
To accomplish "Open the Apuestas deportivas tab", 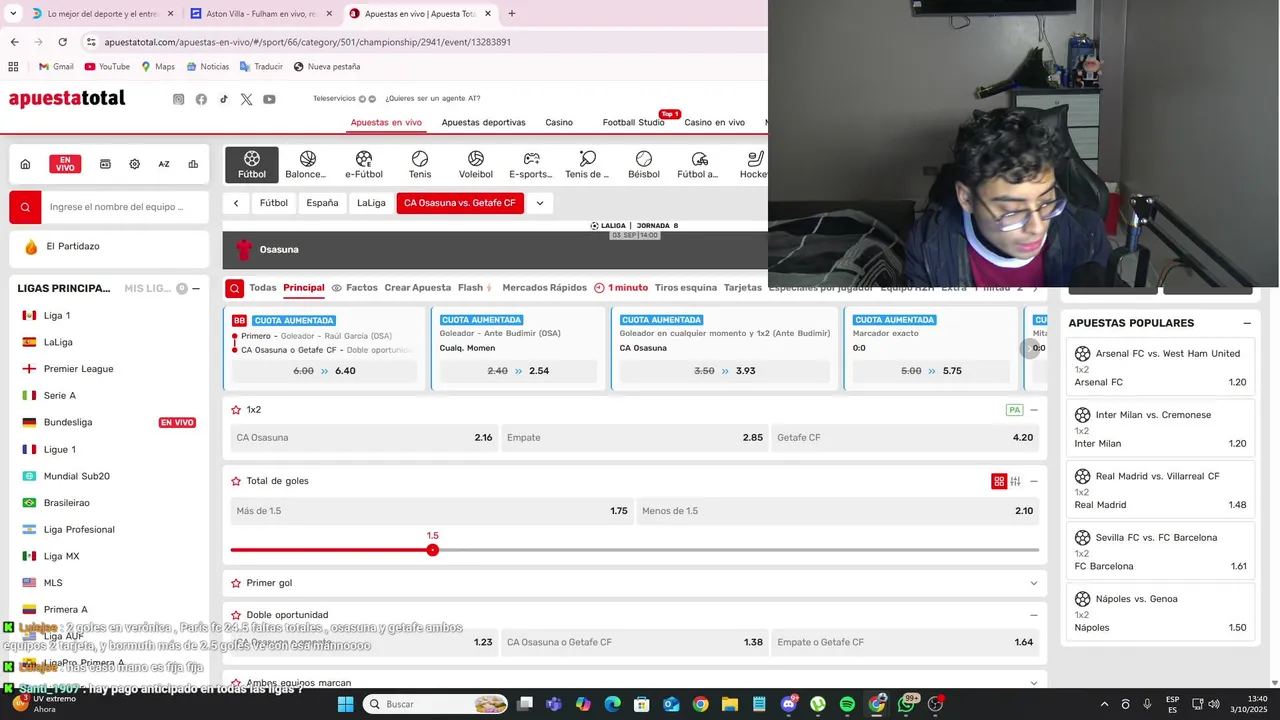I will 483,122.
